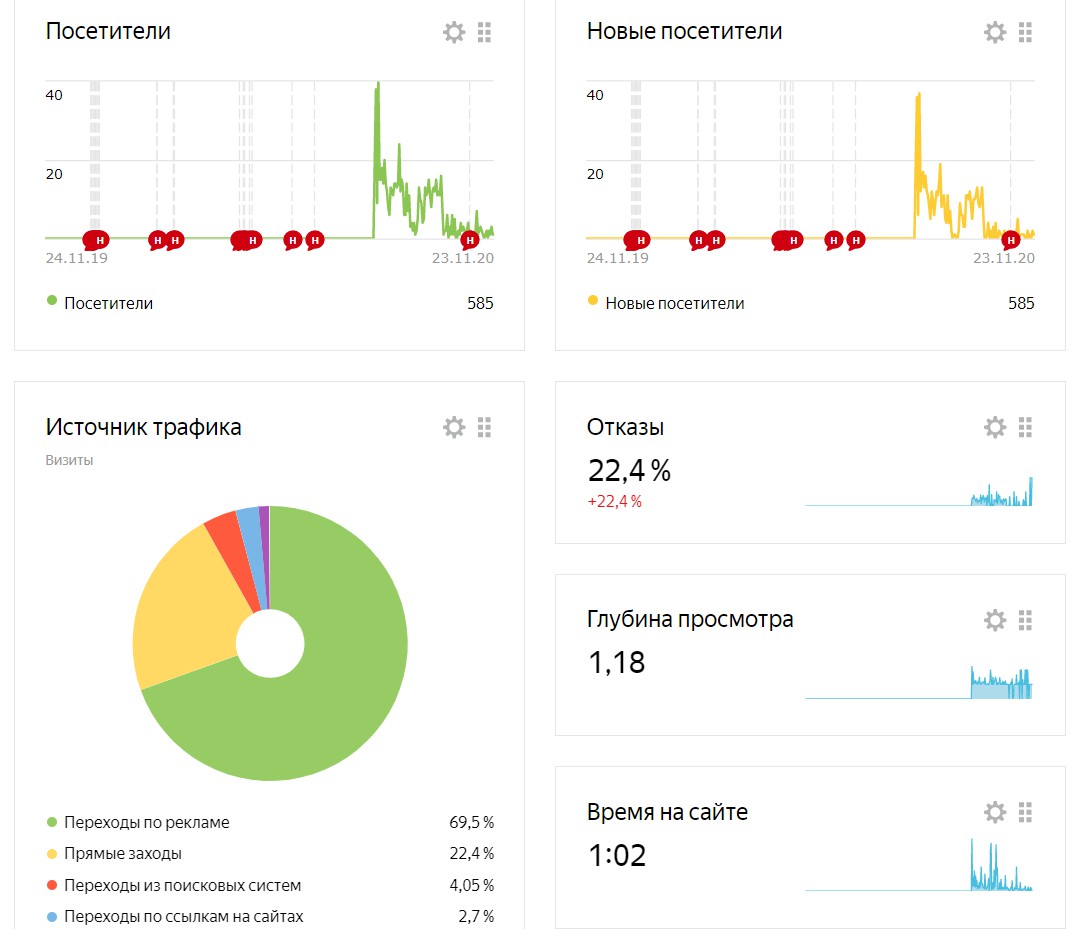The width and height of the screenshot is (1072, 929).
Task: Open the Время на сайте widget title
Action: click(667, 811)
